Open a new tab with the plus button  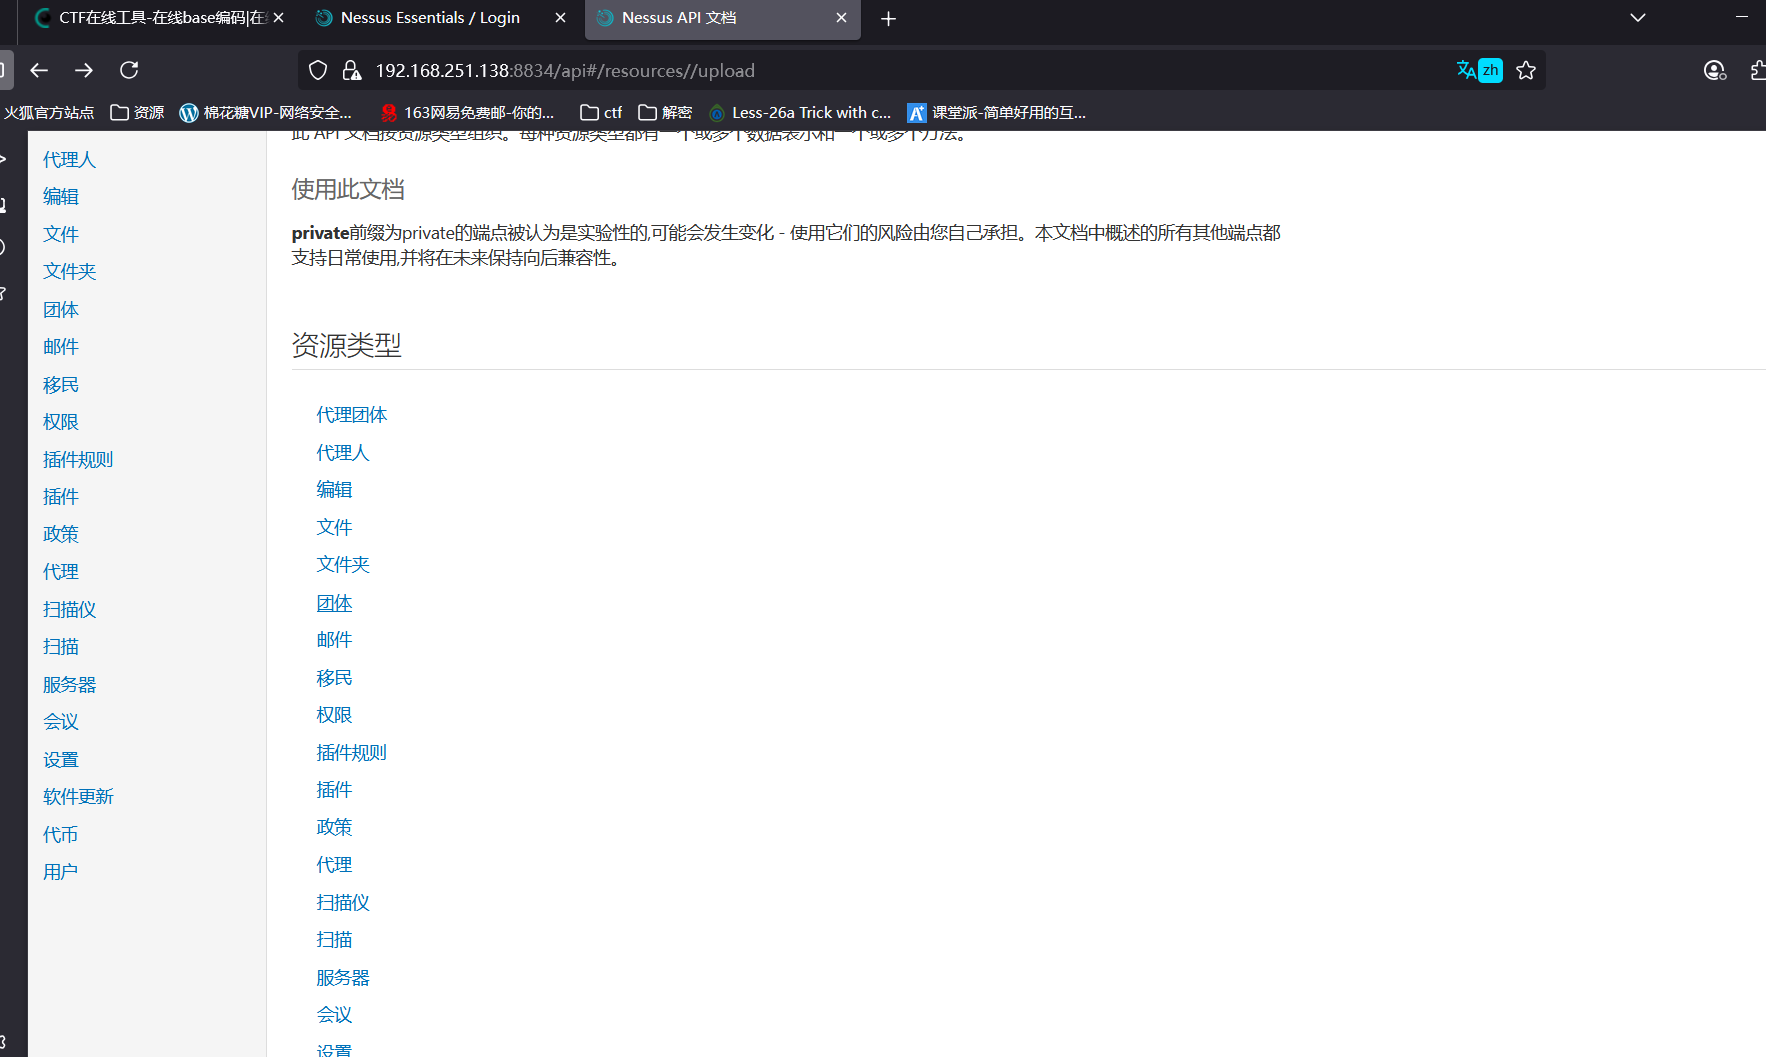coord(888,18)
